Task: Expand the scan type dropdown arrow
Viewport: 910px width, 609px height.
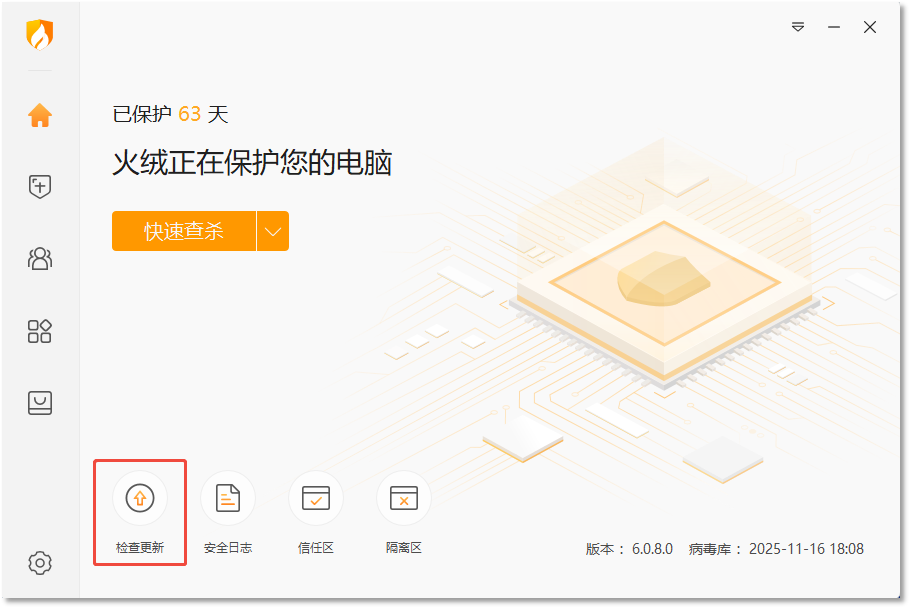Action: click(273, 231)
